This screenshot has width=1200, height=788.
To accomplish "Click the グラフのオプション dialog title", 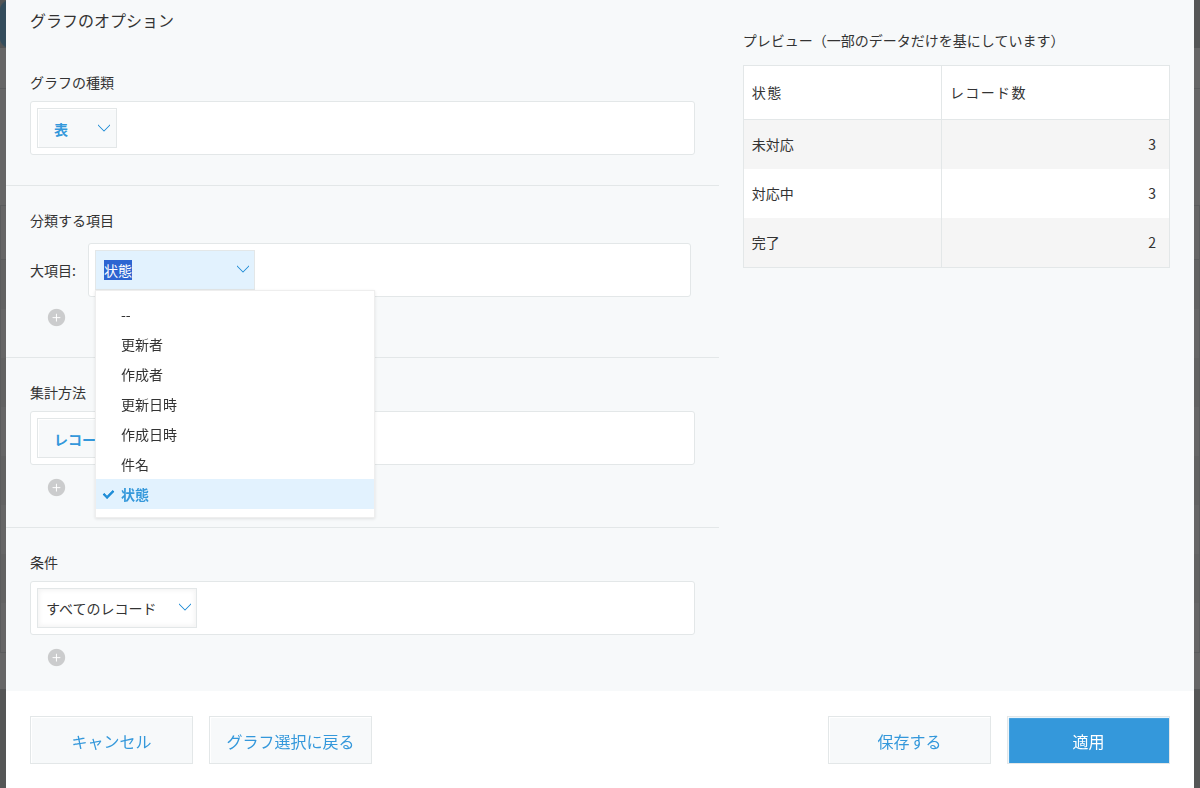I will 102,20.
